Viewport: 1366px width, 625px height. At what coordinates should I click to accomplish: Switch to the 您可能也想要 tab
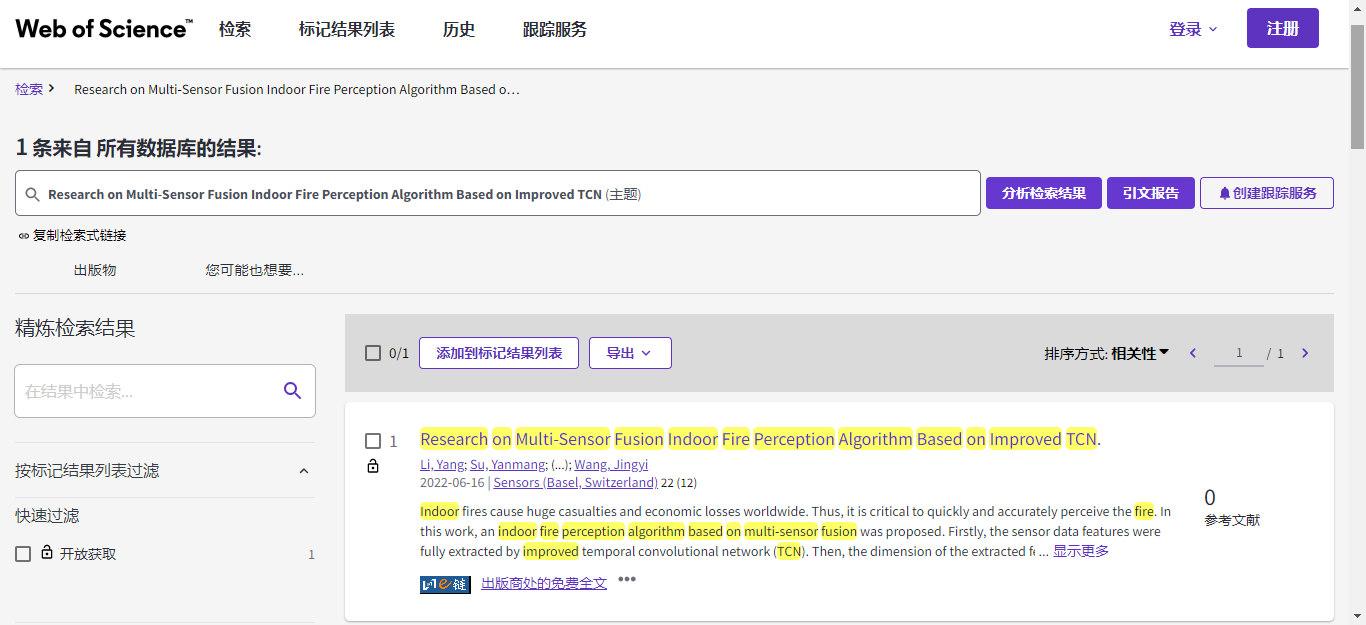pos(254,270)
